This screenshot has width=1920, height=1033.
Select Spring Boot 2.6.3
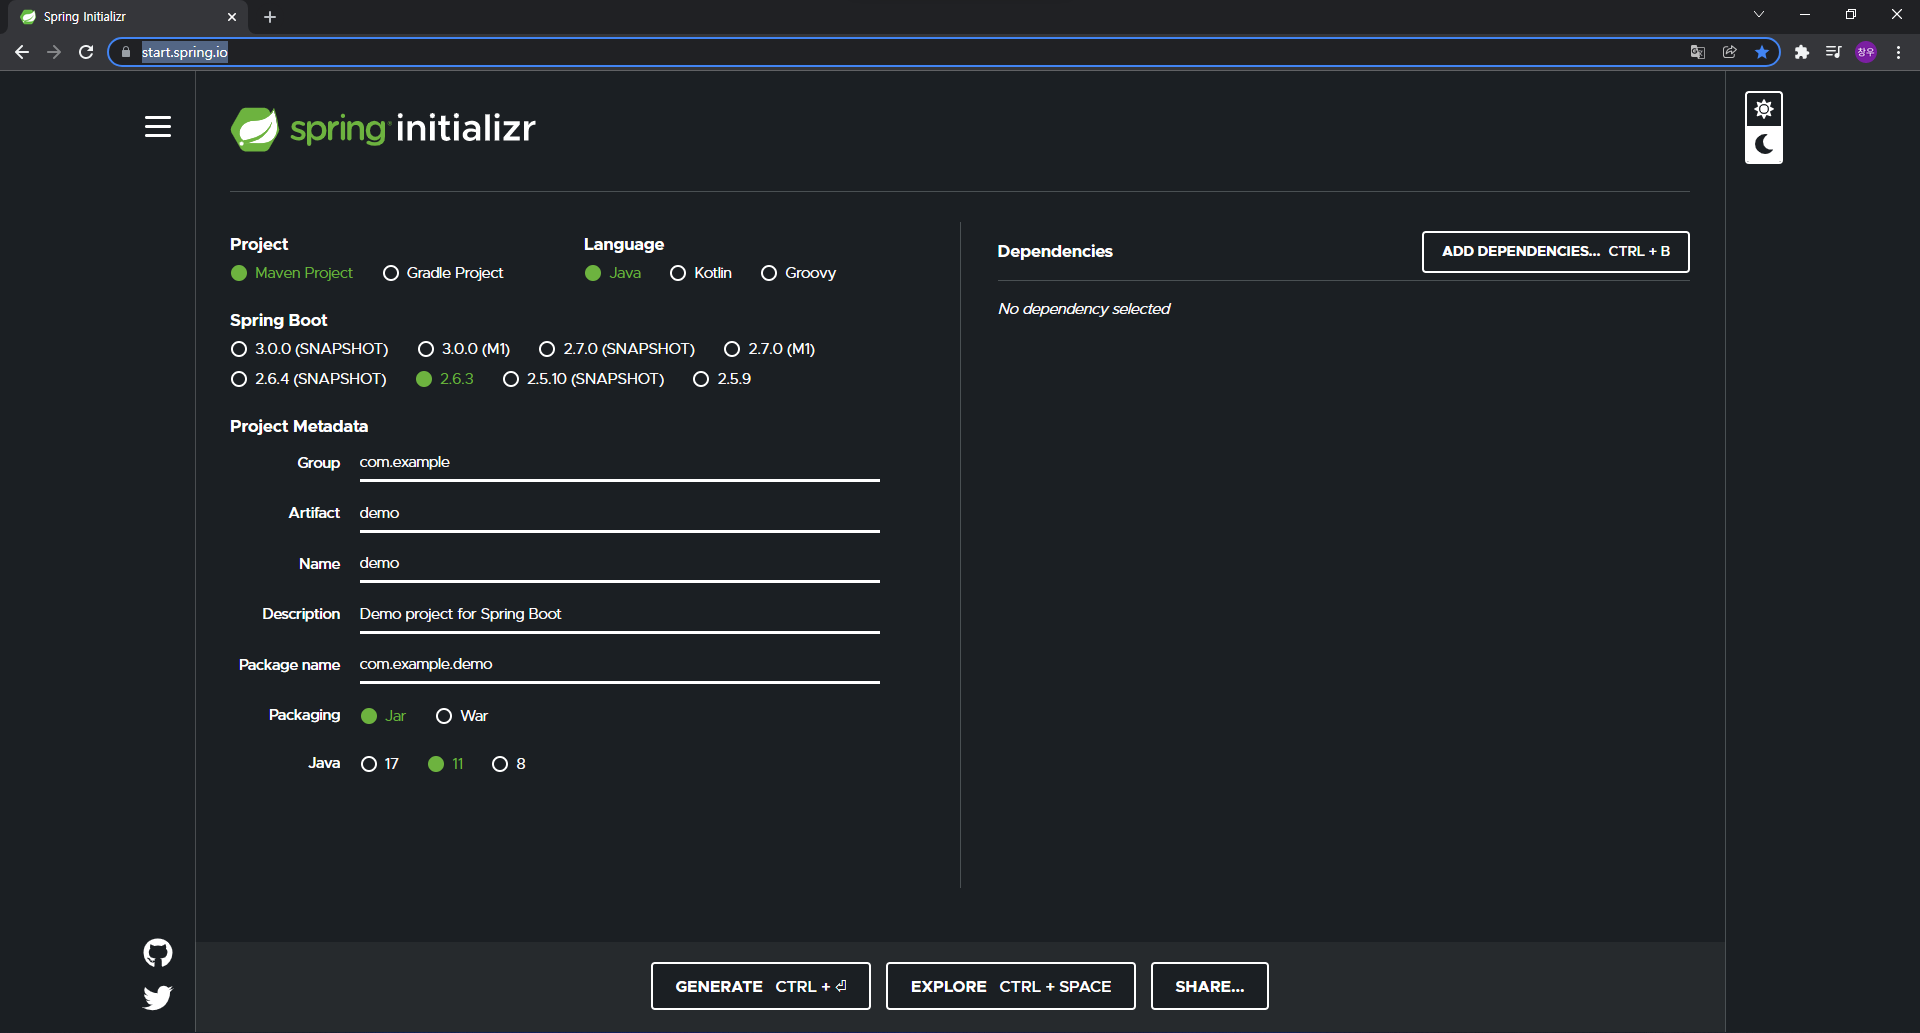(445, 379)
